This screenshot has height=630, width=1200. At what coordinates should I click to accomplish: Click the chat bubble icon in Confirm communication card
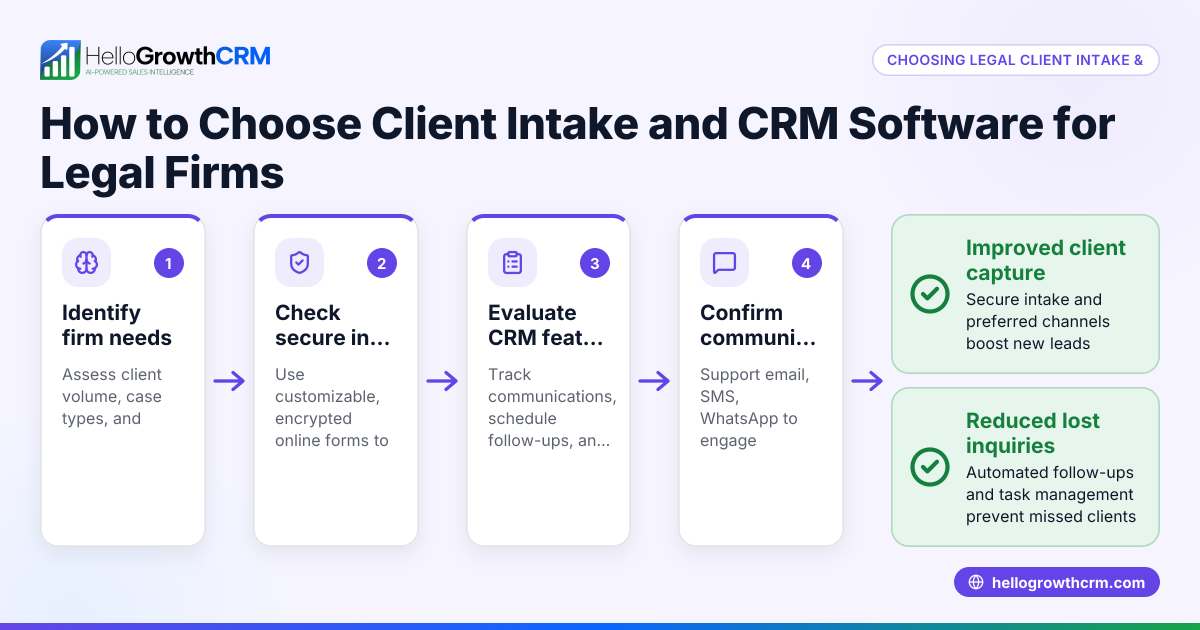[x=724, y=263]
